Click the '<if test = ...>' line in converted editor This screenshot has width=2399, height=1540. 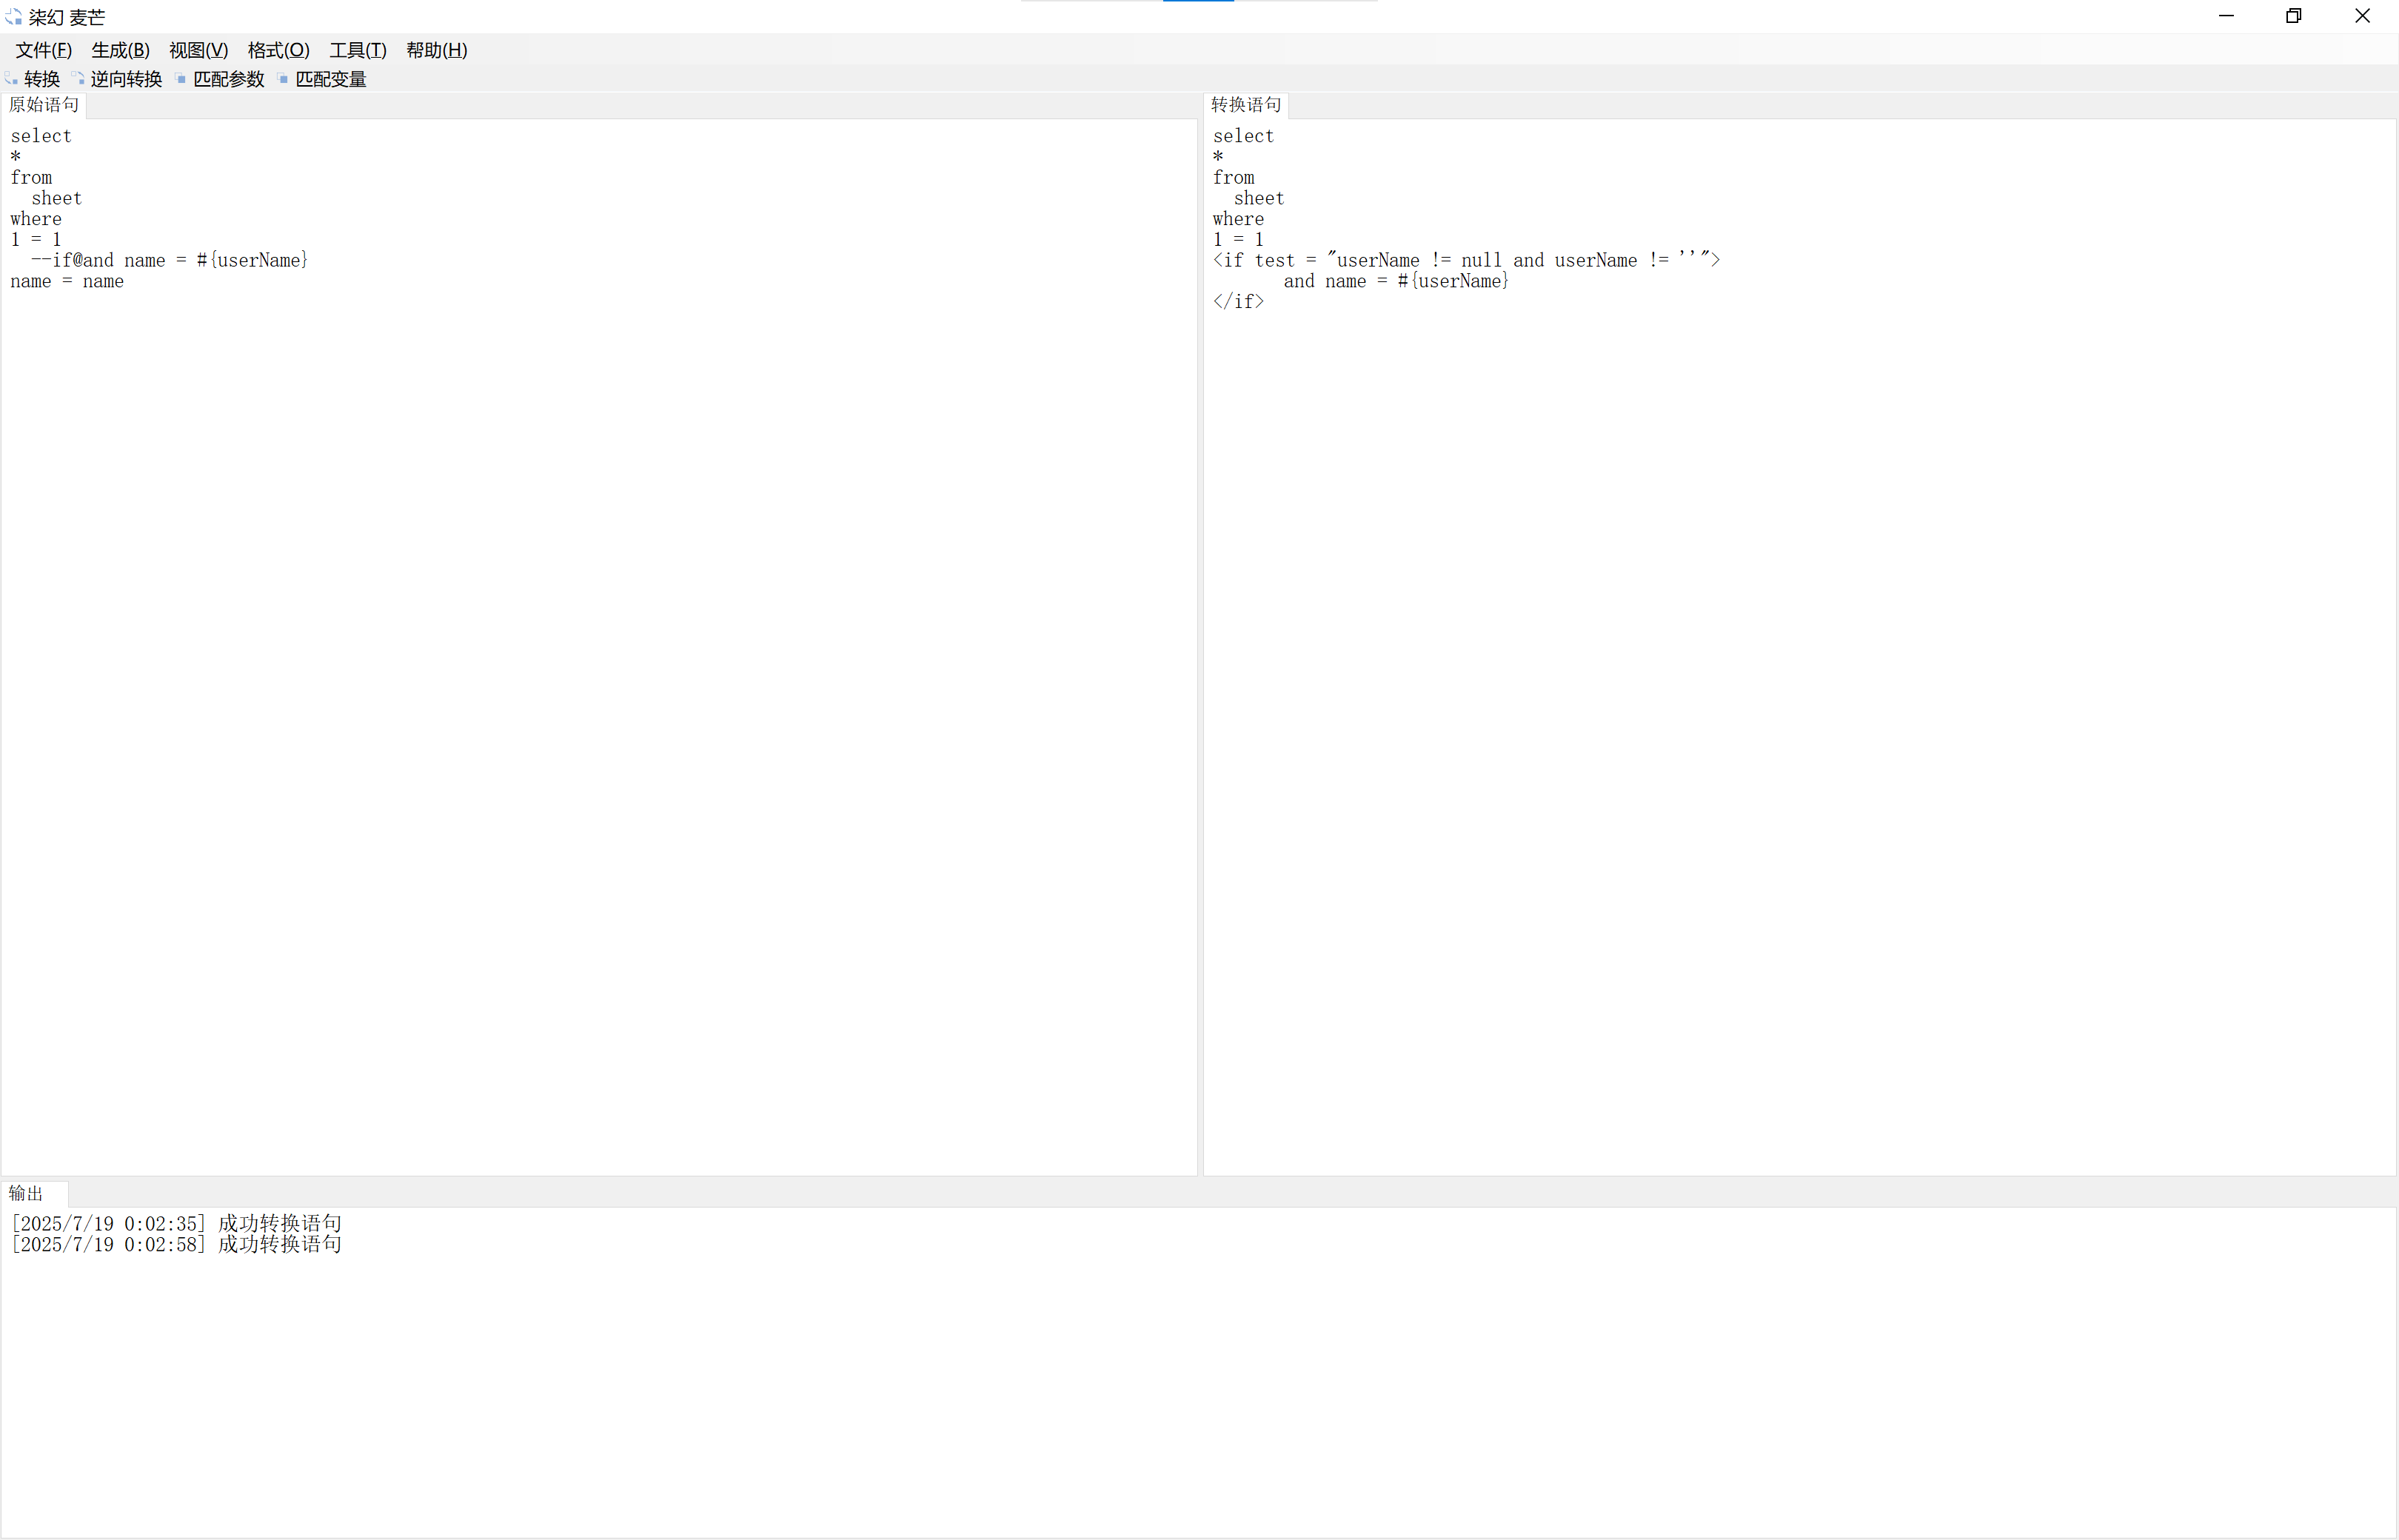click(x=1466, y=260)
